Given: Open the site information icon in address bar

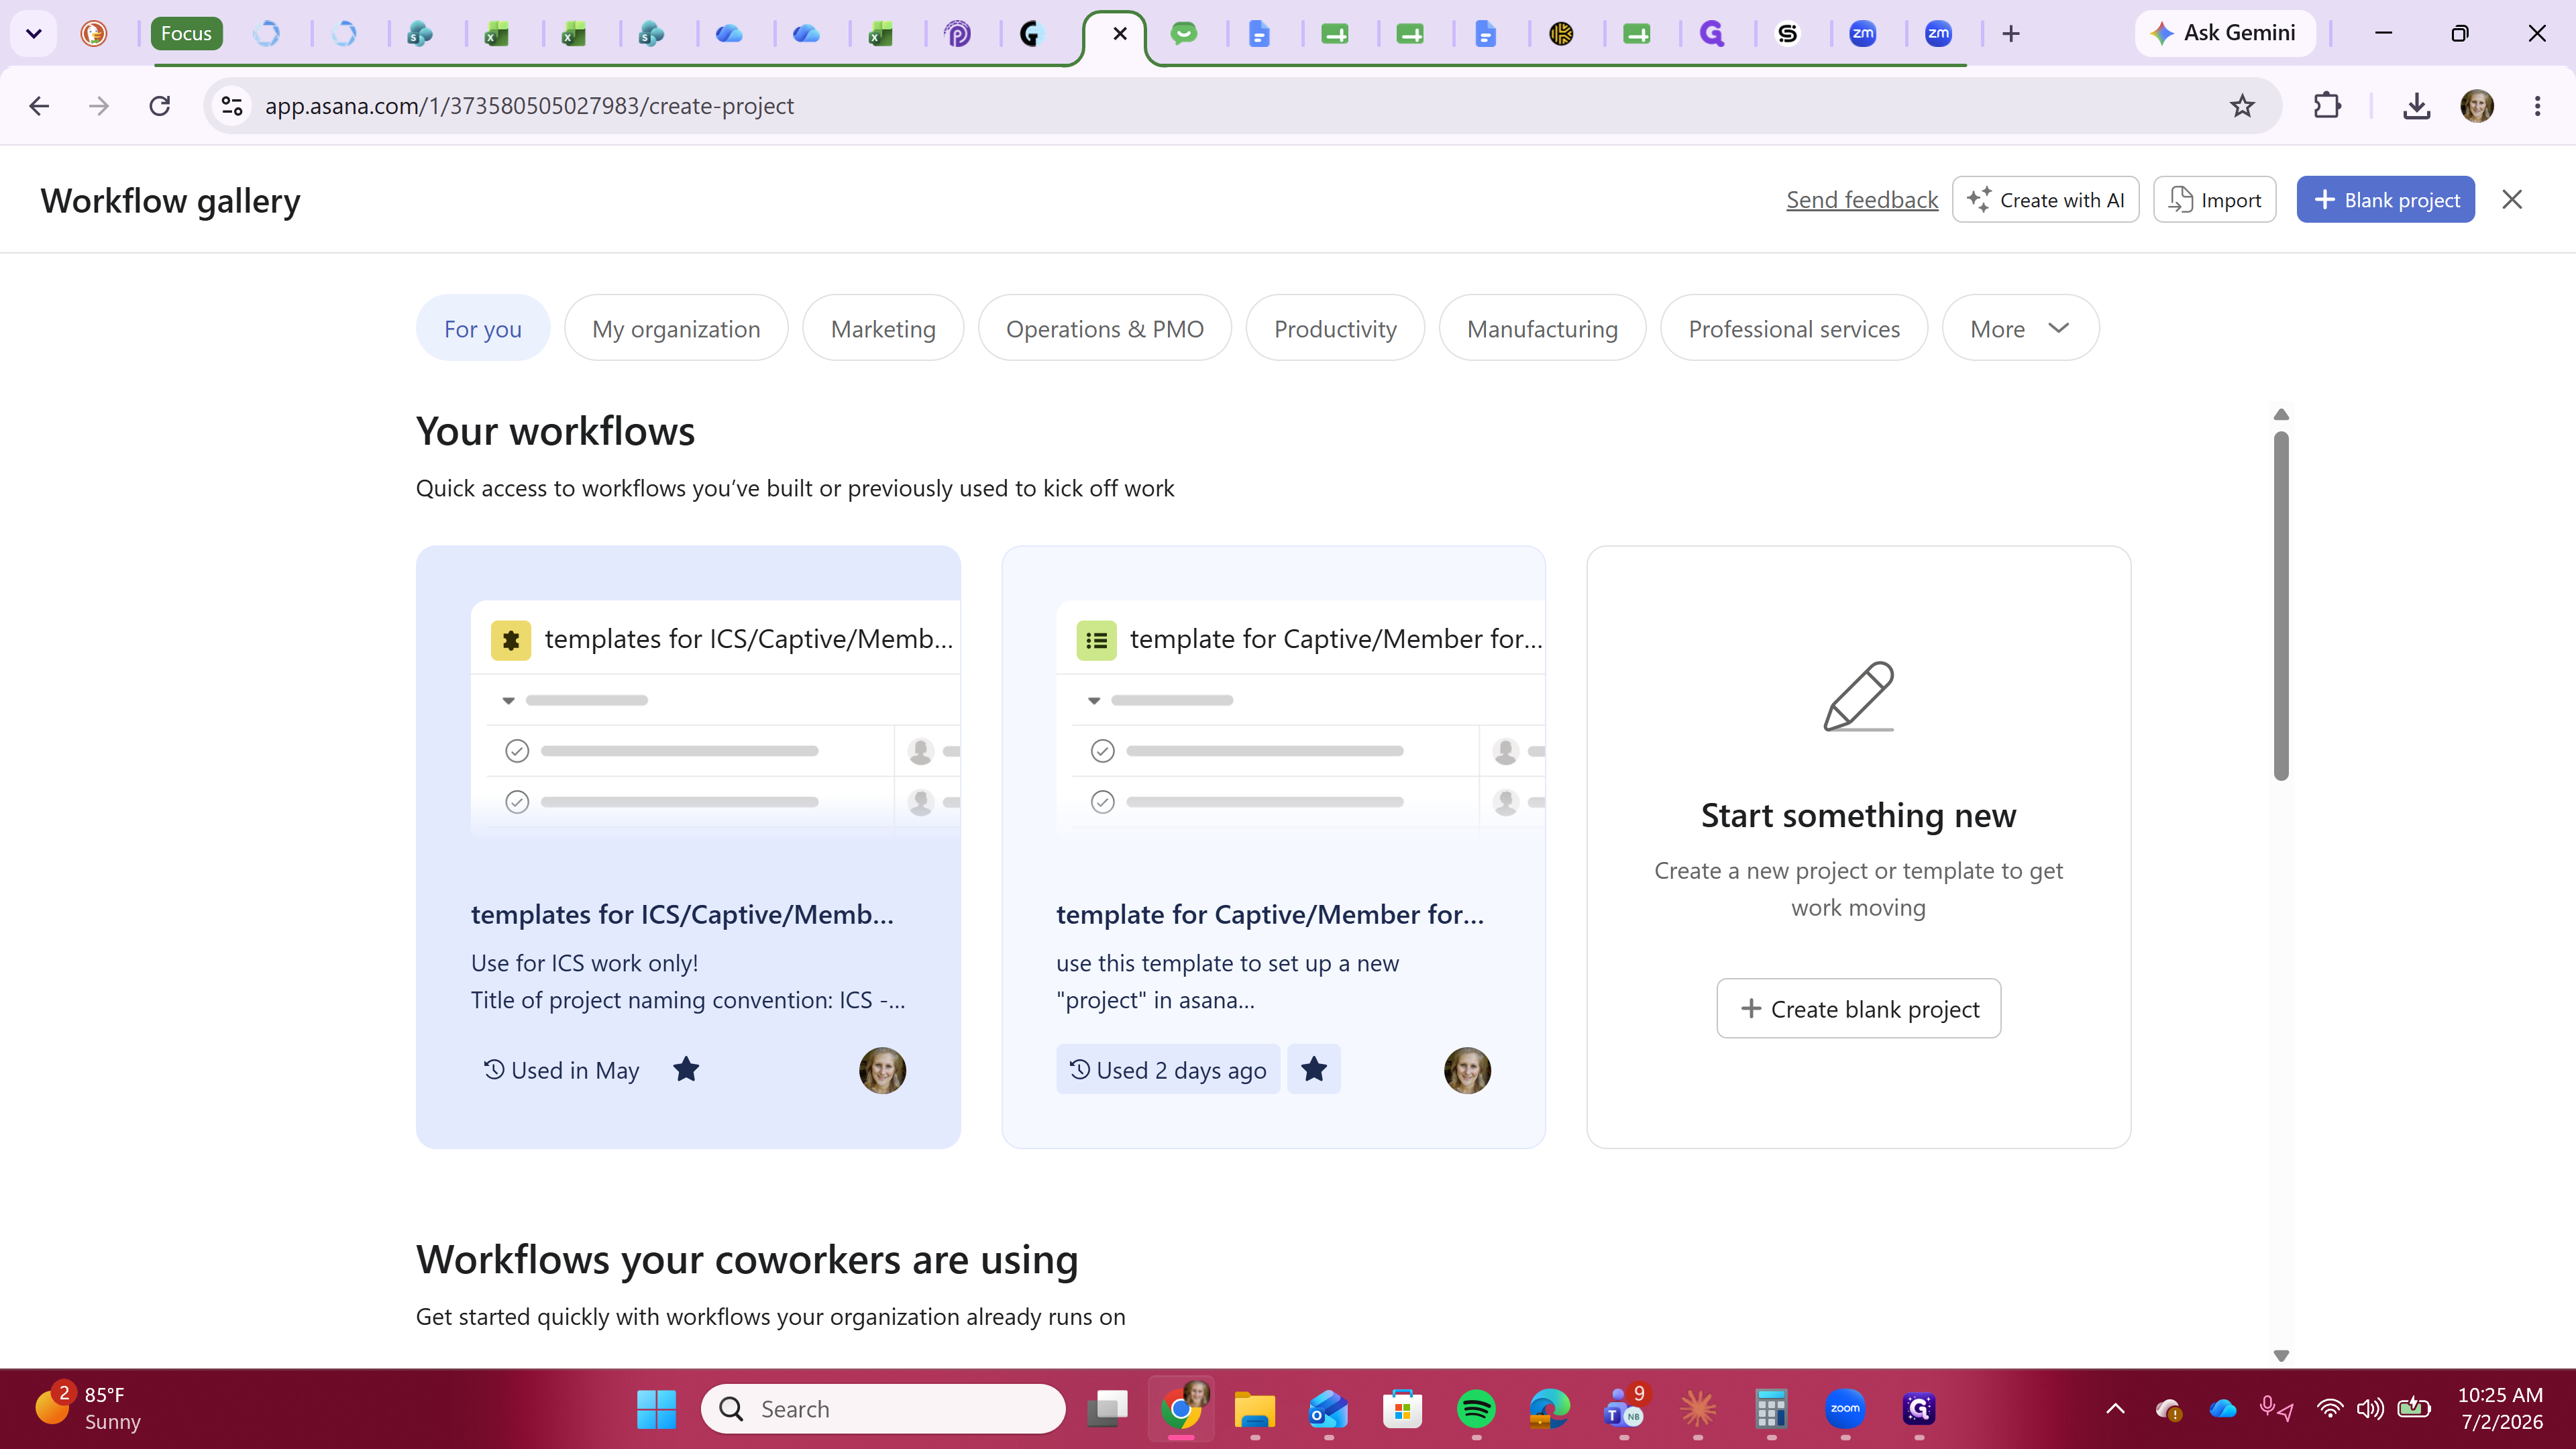Looking at the screenshot, I should tap(232, 106).
